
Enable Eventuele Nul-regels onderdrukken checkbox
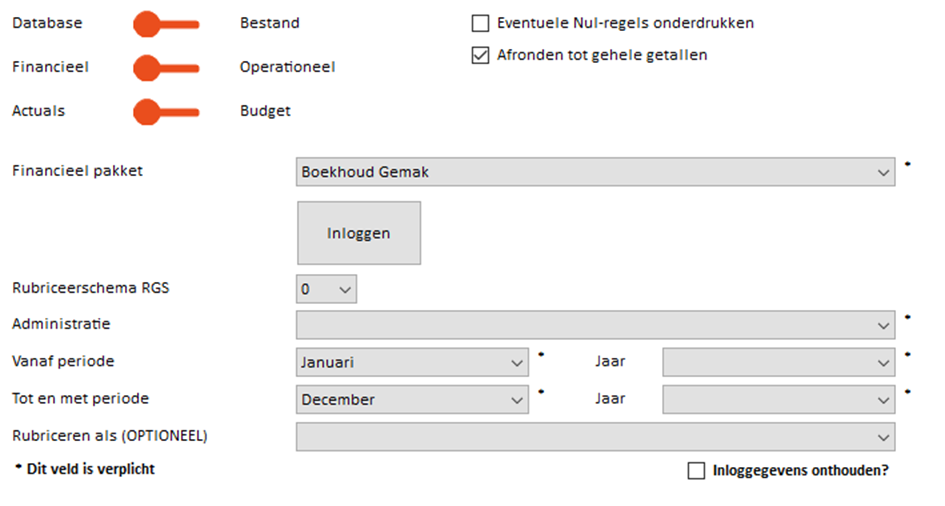[480, 23]
